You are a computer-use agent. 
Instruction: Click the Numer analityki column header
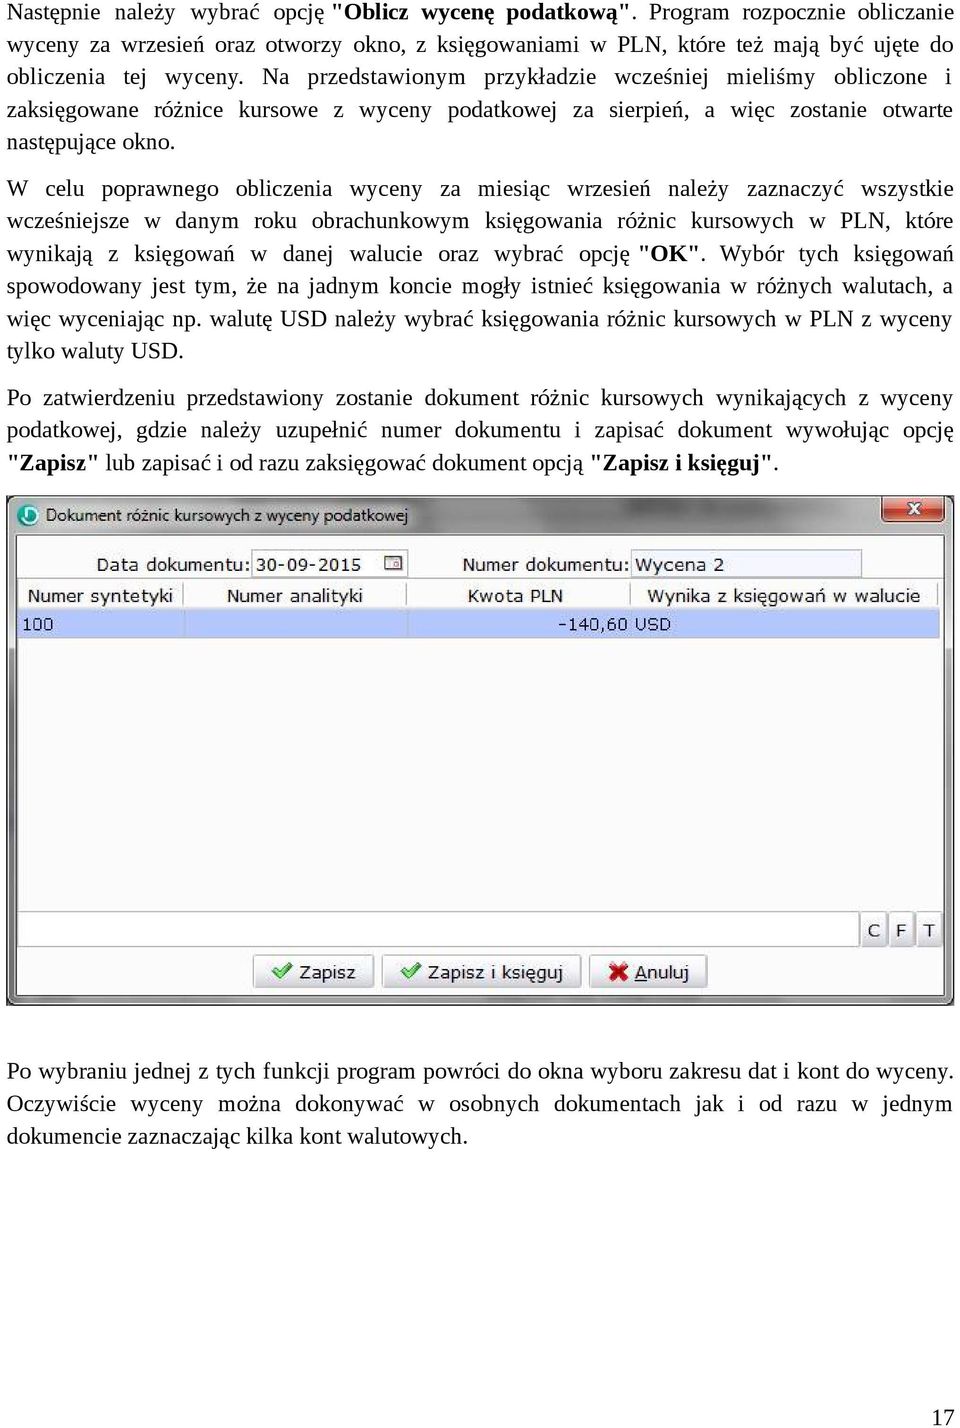pyautogui.click(x=295, y=596)
